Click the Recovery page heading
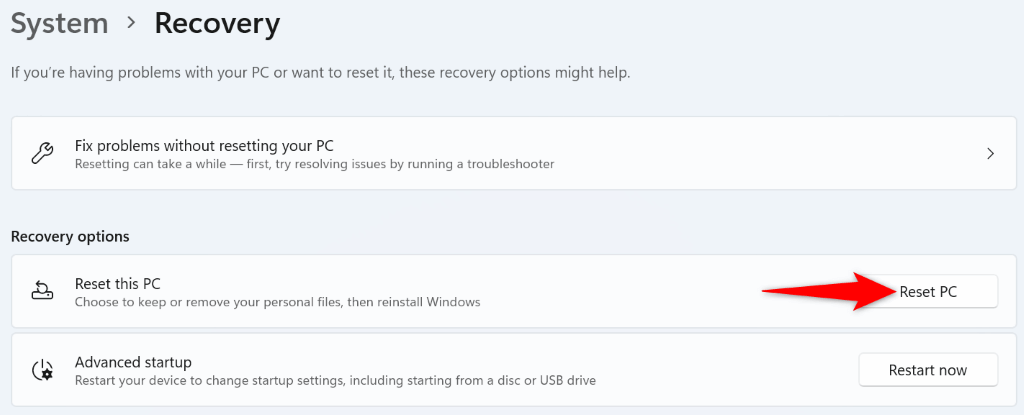Image resolution: width=1024 pixels, height=415 pixels. pyautogui.click(x=217, y=23)
